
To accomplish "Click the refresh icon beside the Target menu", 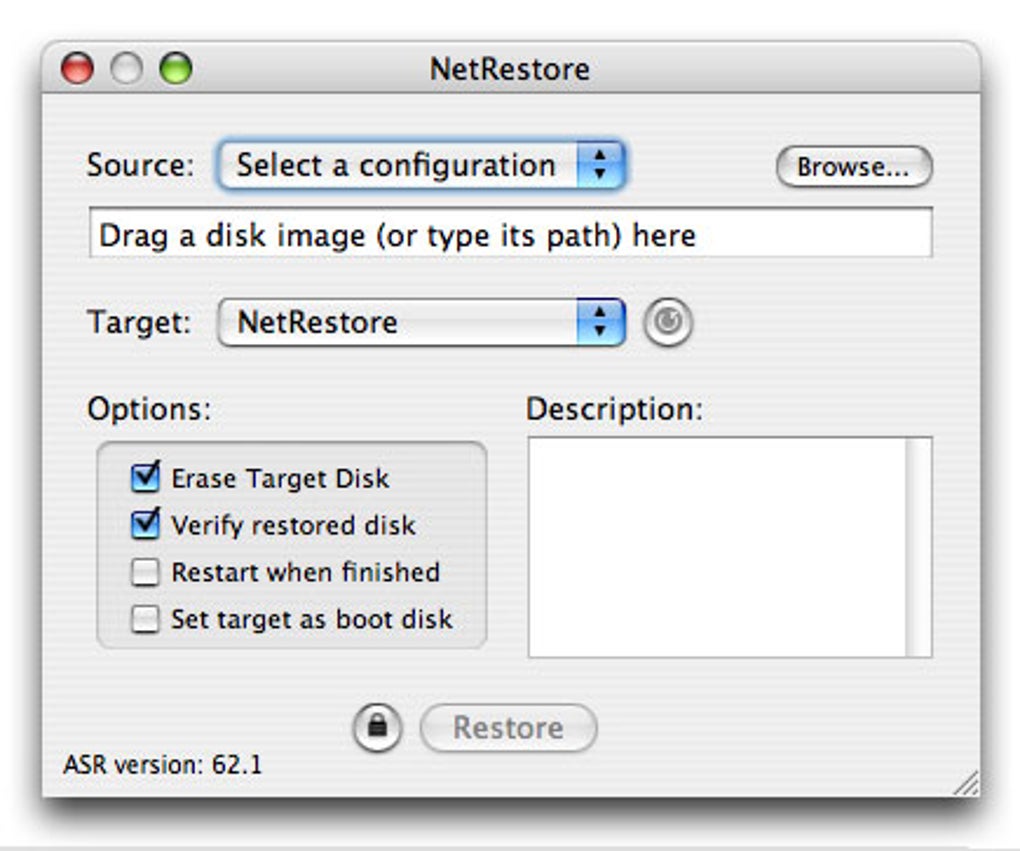I will point(668,322).
